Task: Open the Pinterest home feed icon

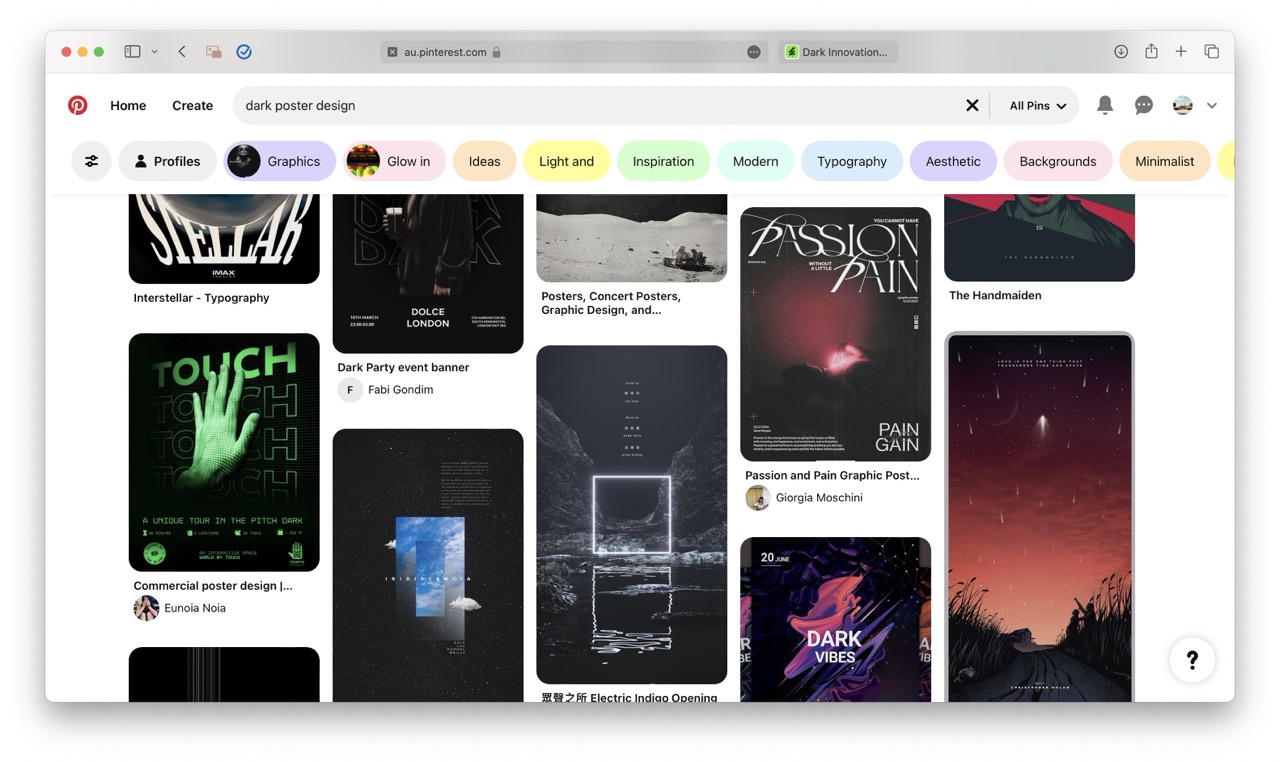Action: click(77, 105)
